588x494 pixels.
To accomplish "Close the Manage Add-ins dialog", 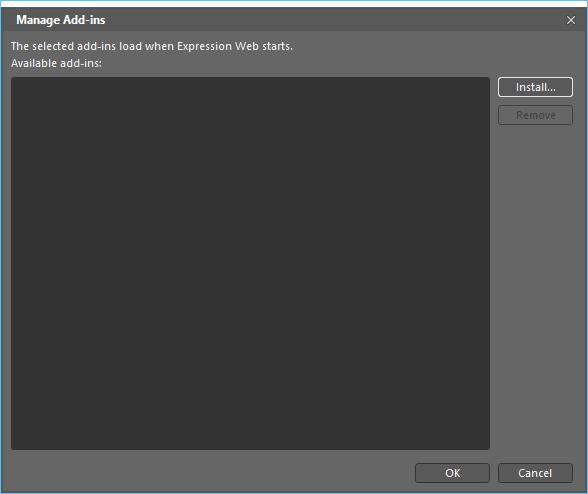I will pyautogui.click(x=571, y=20).
